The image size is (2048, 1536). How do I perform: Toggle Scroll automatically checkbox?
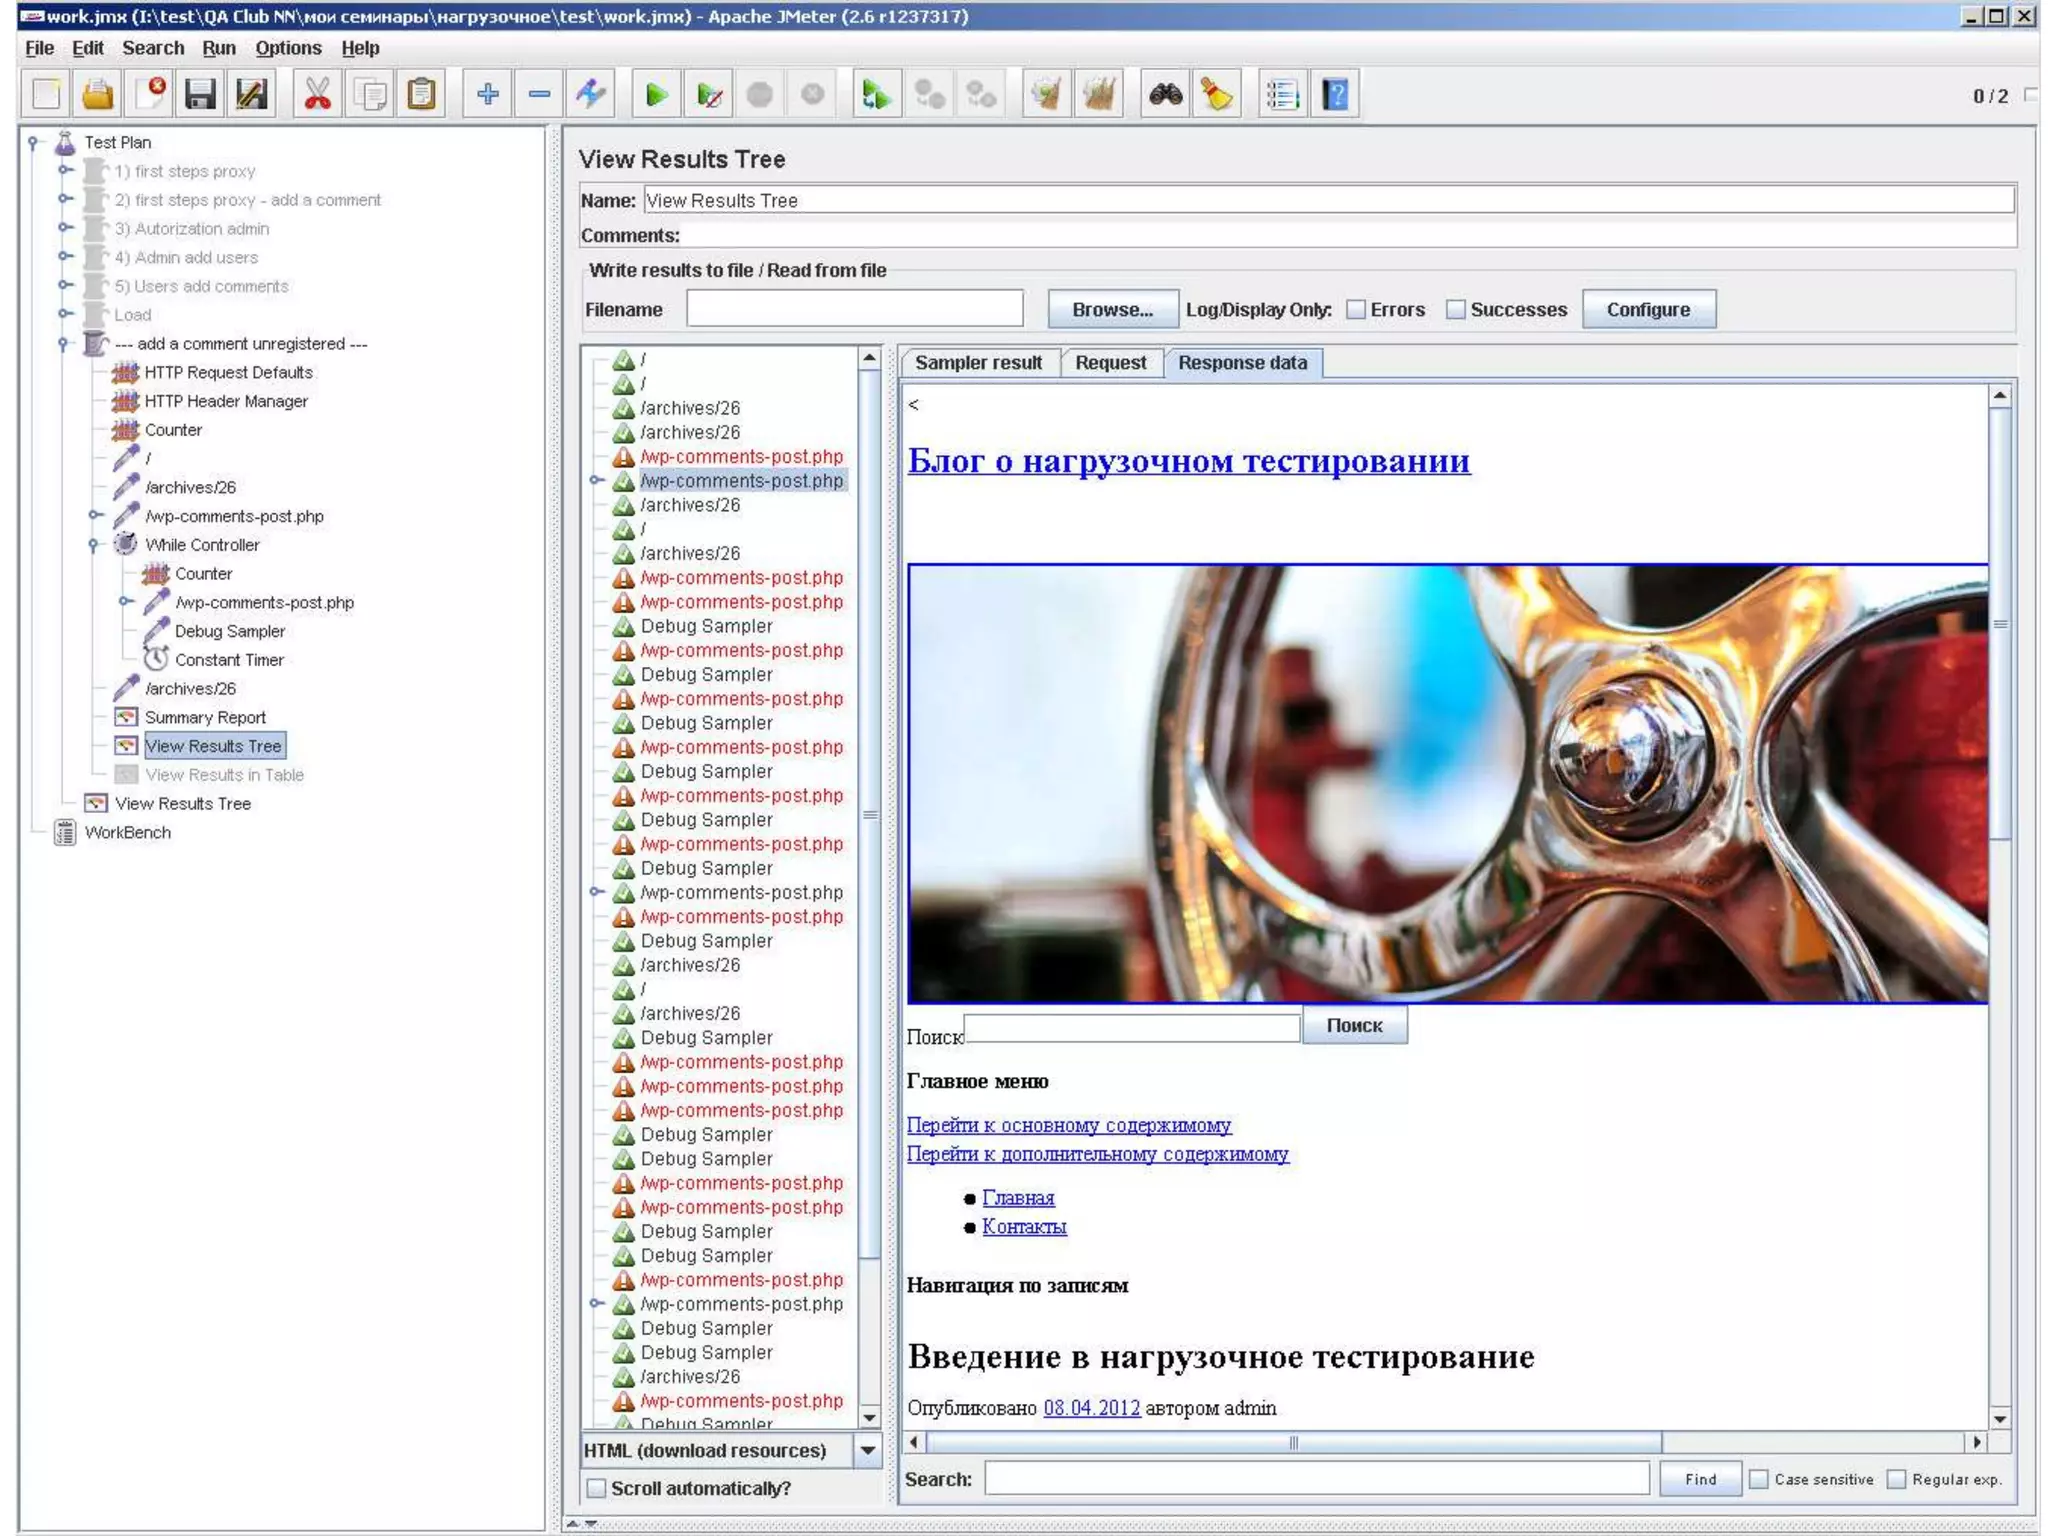point(597,1488)
